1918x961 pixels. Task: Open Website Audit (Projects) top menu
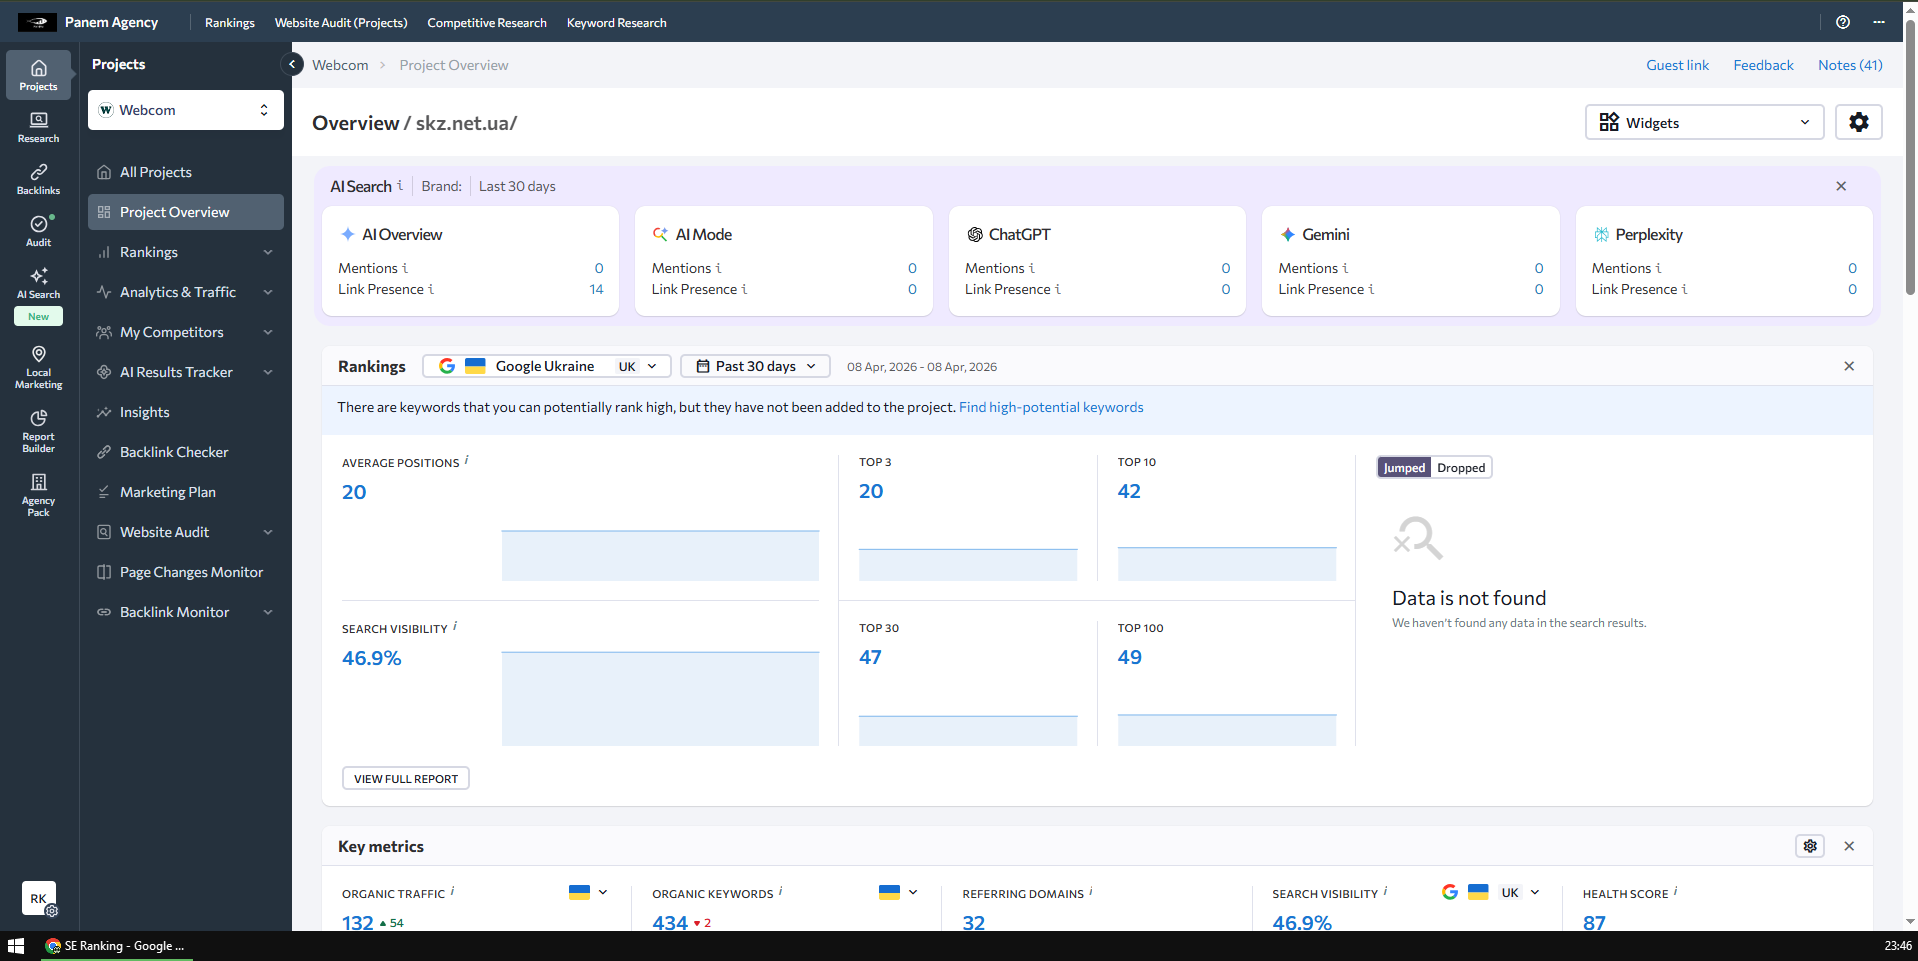tap(341, 22)
